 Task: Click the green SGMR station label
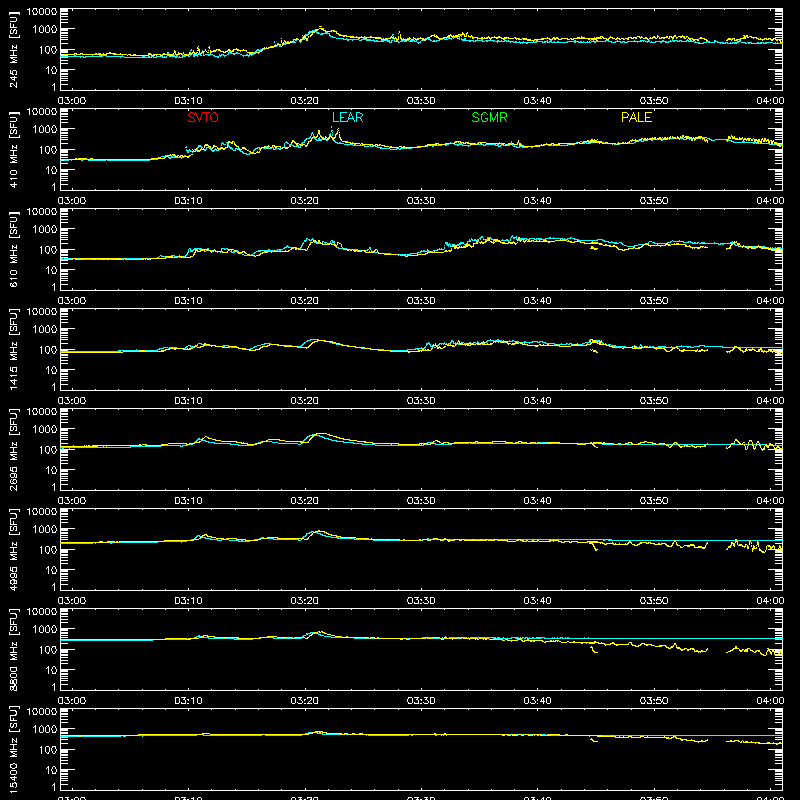click(x=489, y=117)
